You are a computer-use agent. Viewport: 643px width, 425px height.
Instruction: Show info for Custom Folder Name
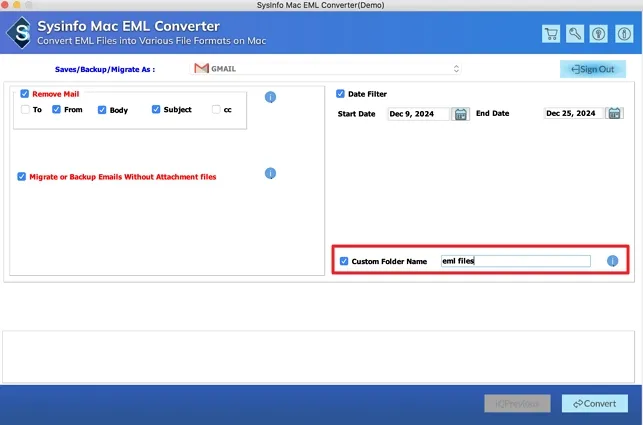[612, 261]
